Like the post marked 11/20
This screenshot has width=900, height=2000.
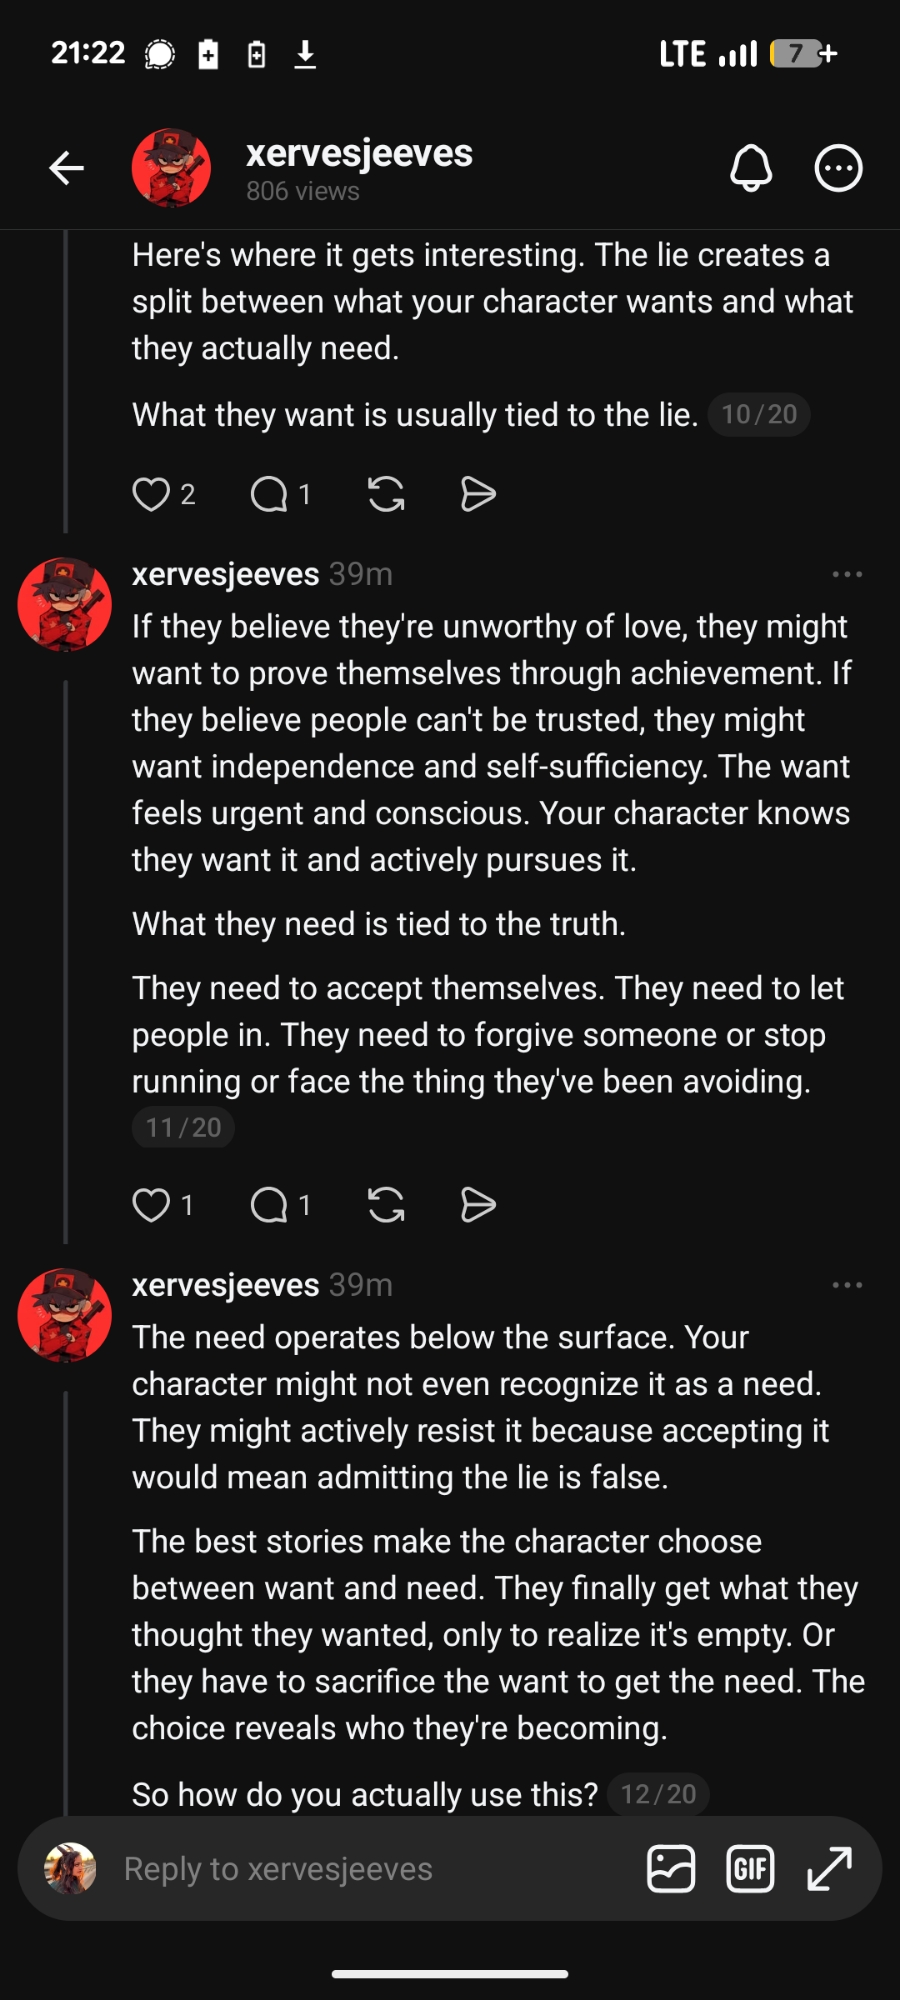[x=152, y=1205]
